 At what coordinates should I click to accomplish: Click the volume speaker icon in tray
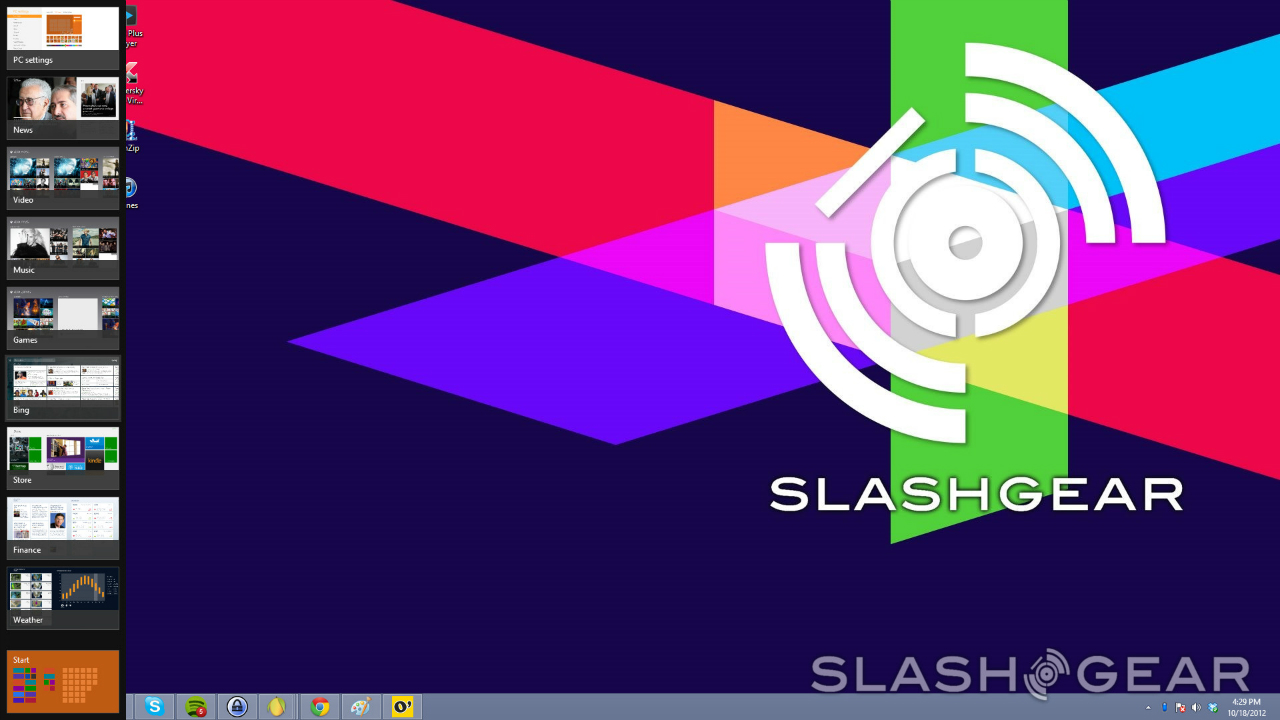(x=1197, y=708)
